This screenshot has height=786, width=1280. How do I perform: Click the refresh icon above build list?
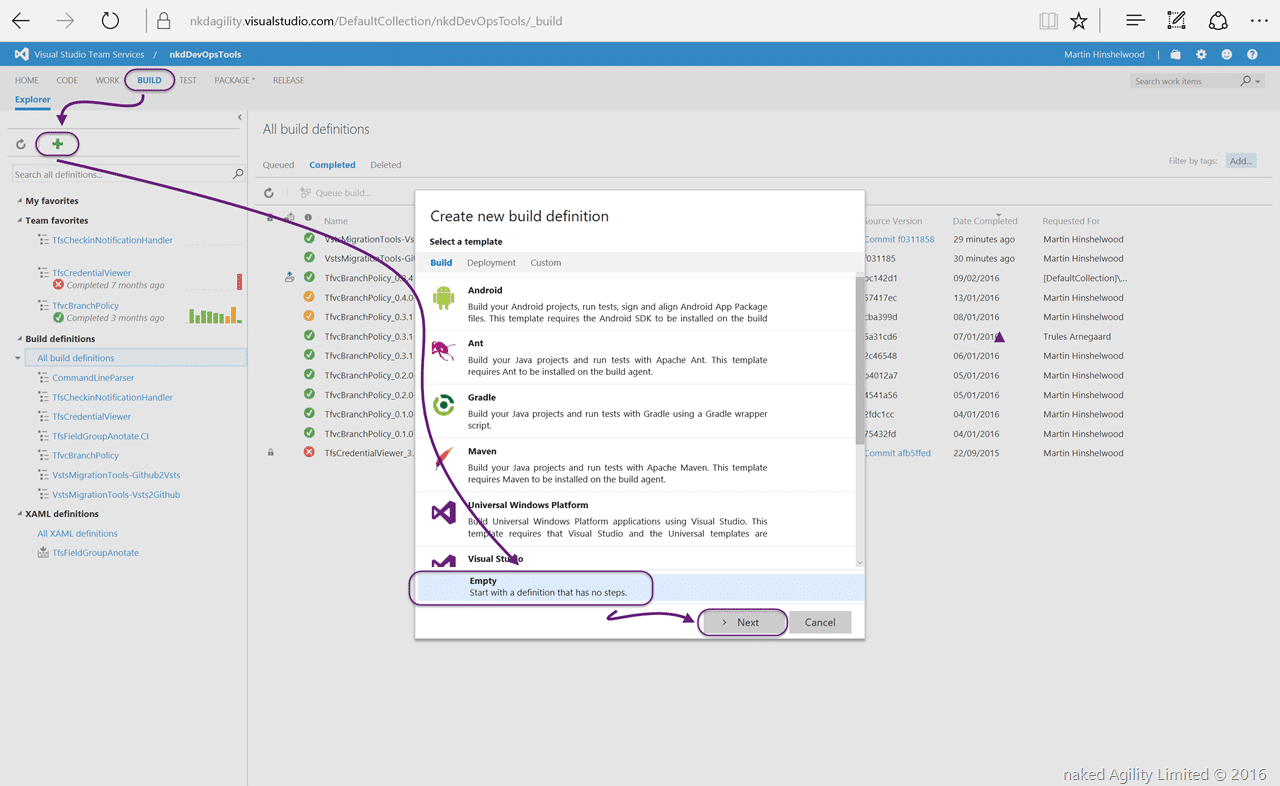pos(269,193)
